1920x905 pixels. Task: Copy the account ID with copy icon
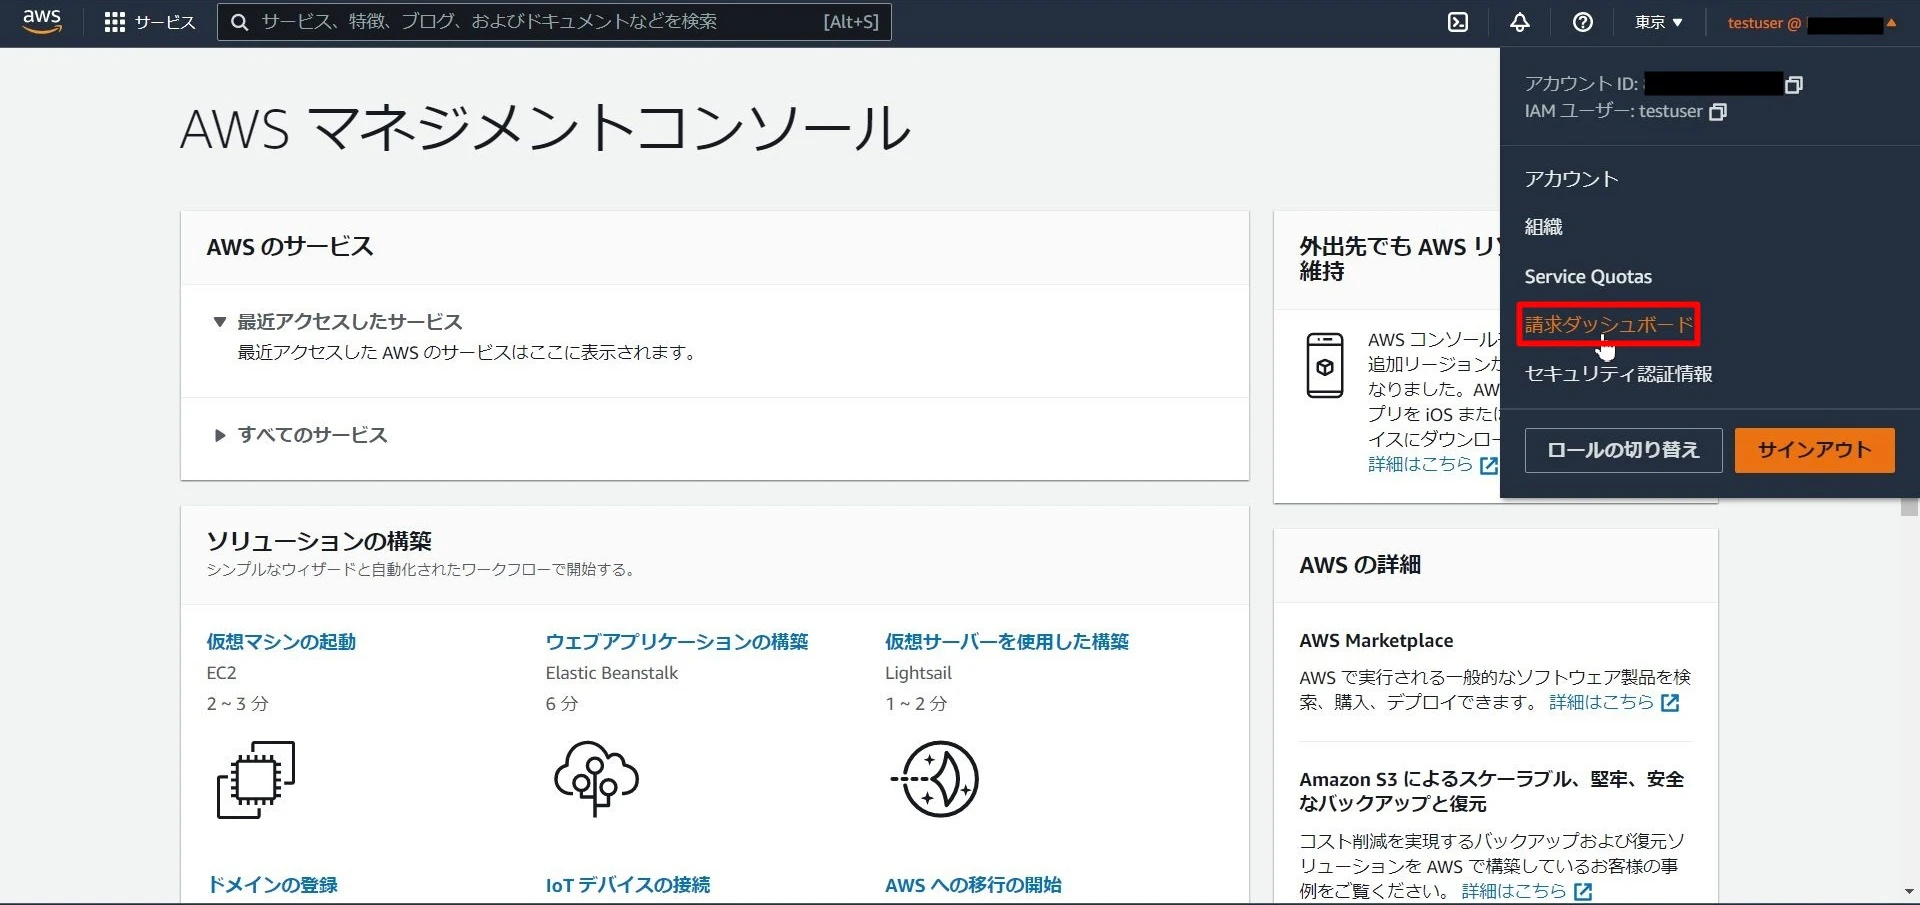[1794, 85]
